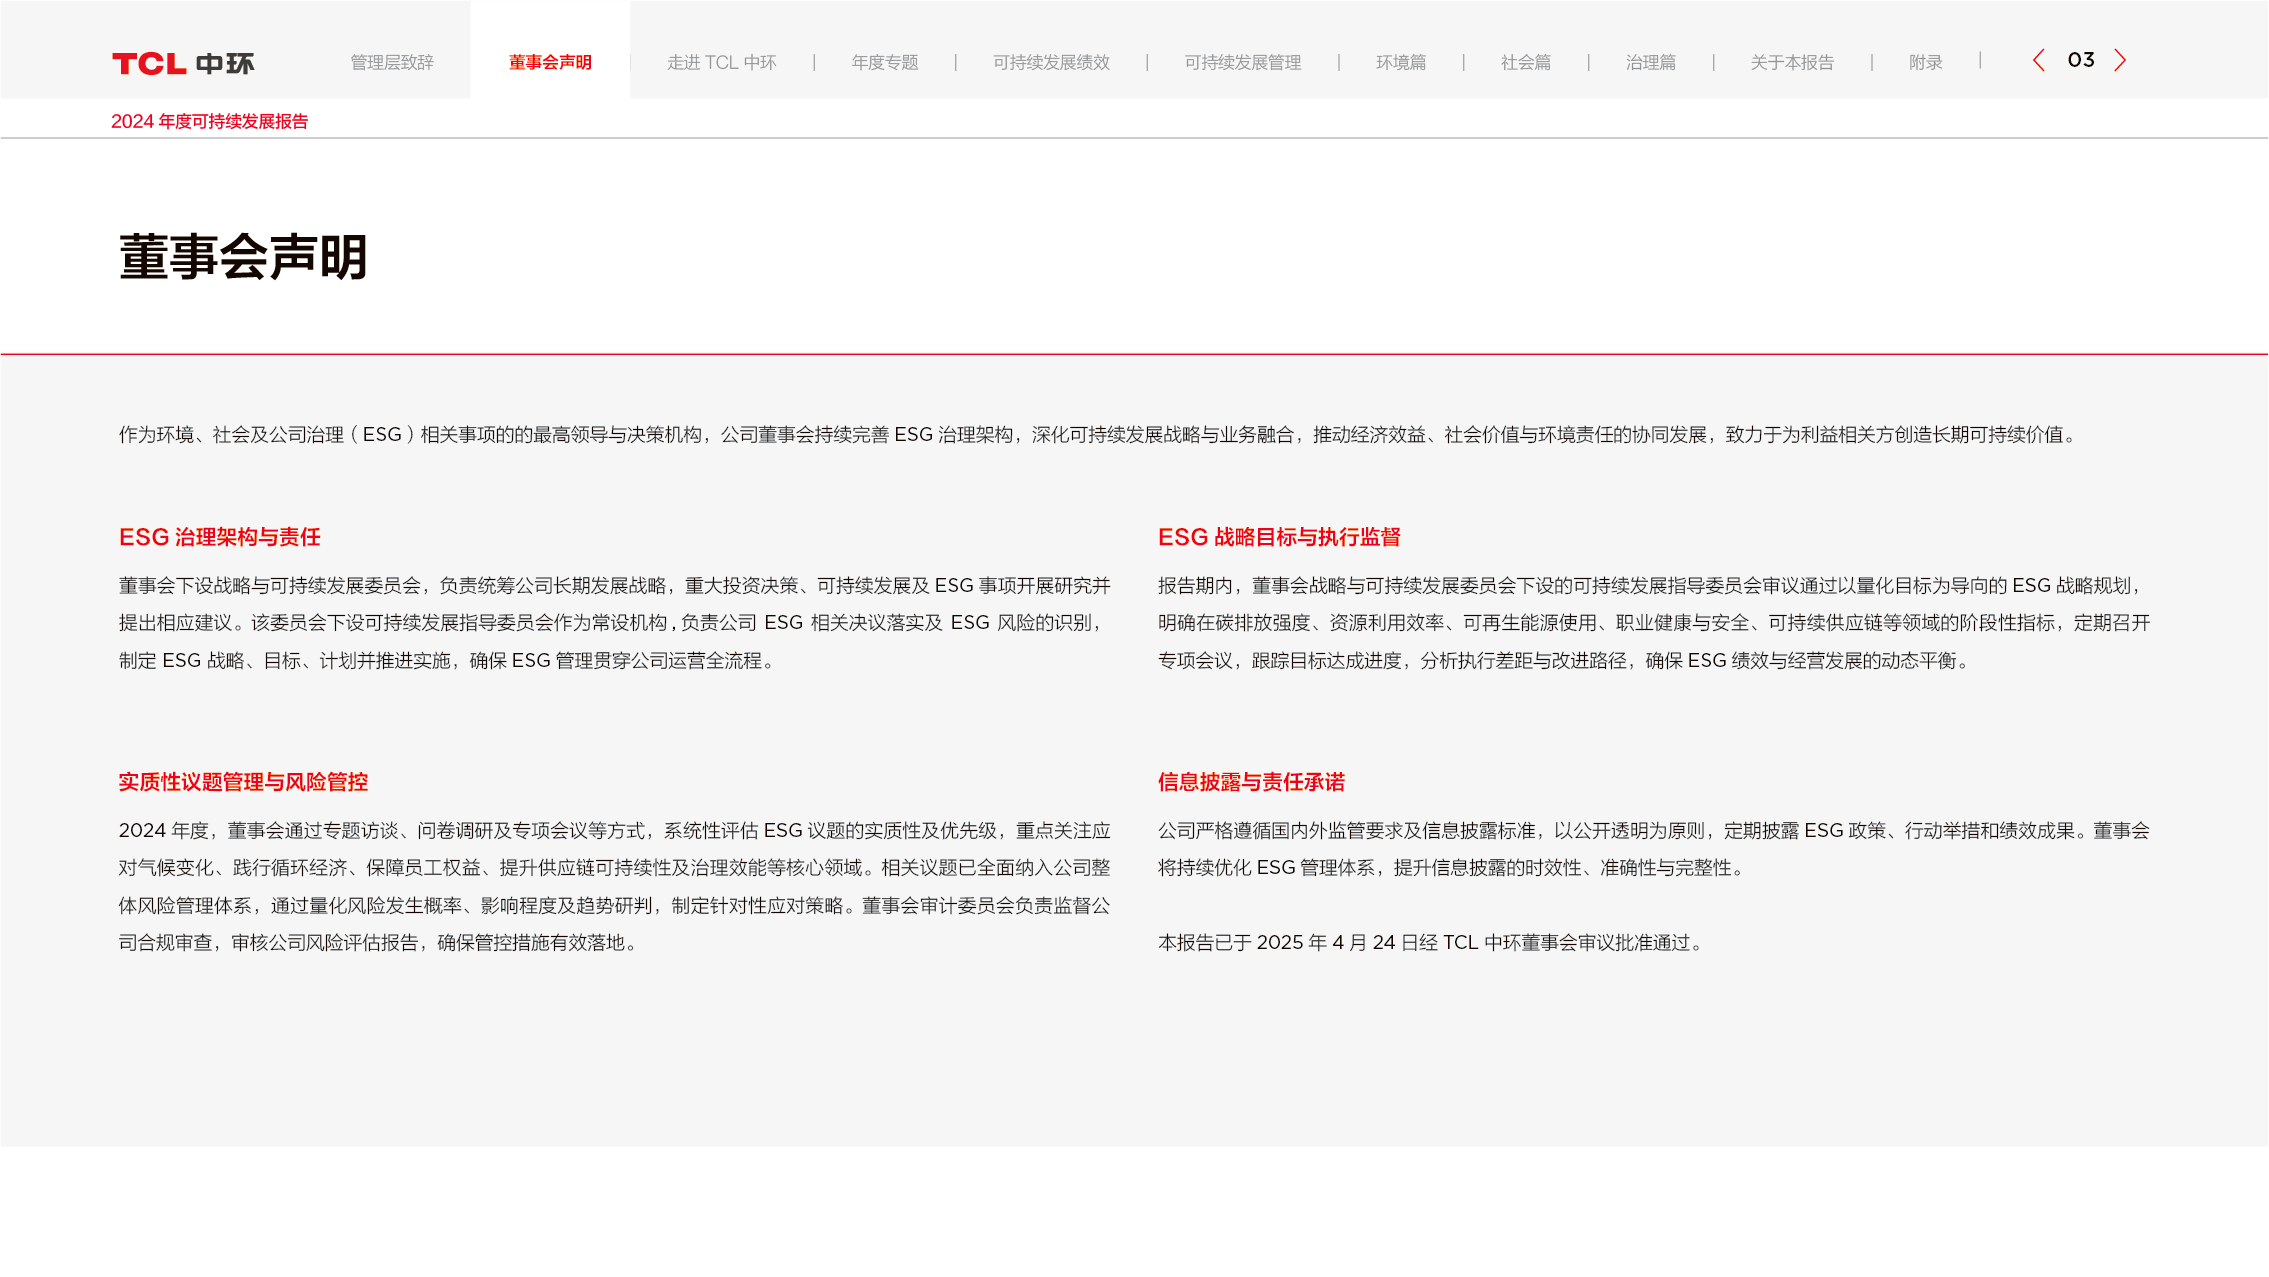Go to previous page arrow

[x=2038, y=61]
